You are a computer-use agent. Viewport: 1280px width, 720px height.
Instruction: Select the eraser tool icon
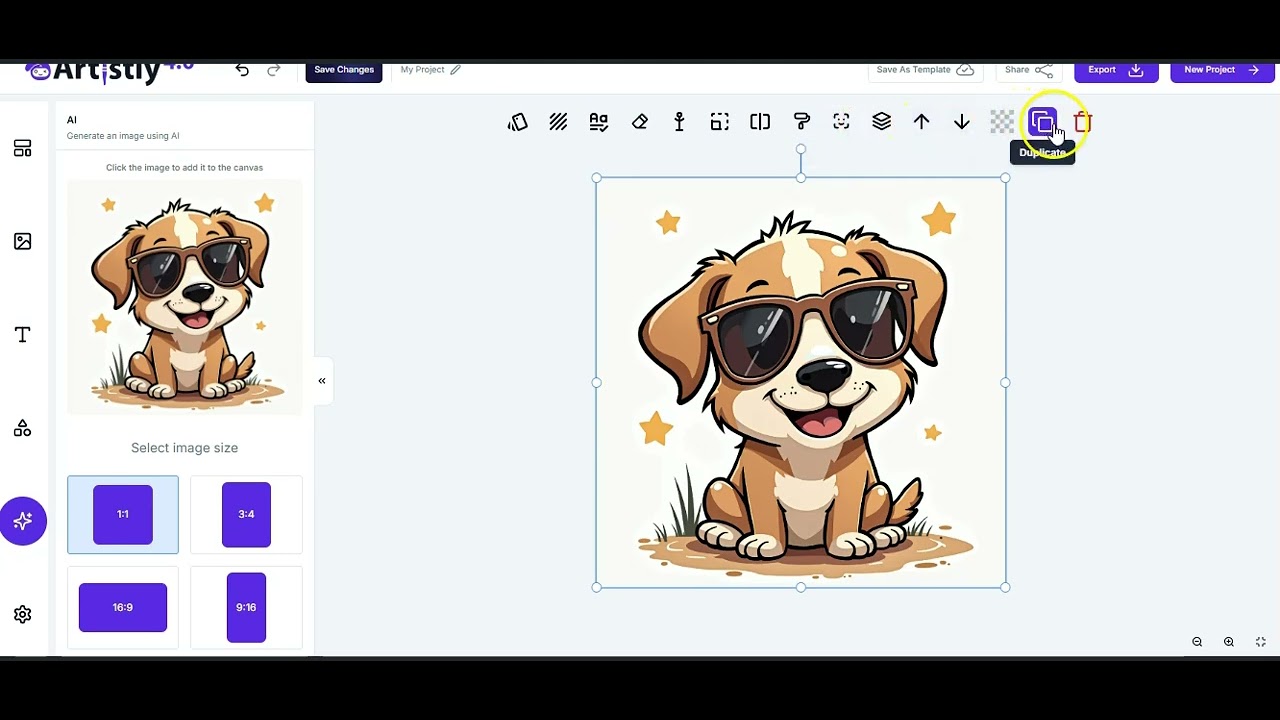coord(640,122)
